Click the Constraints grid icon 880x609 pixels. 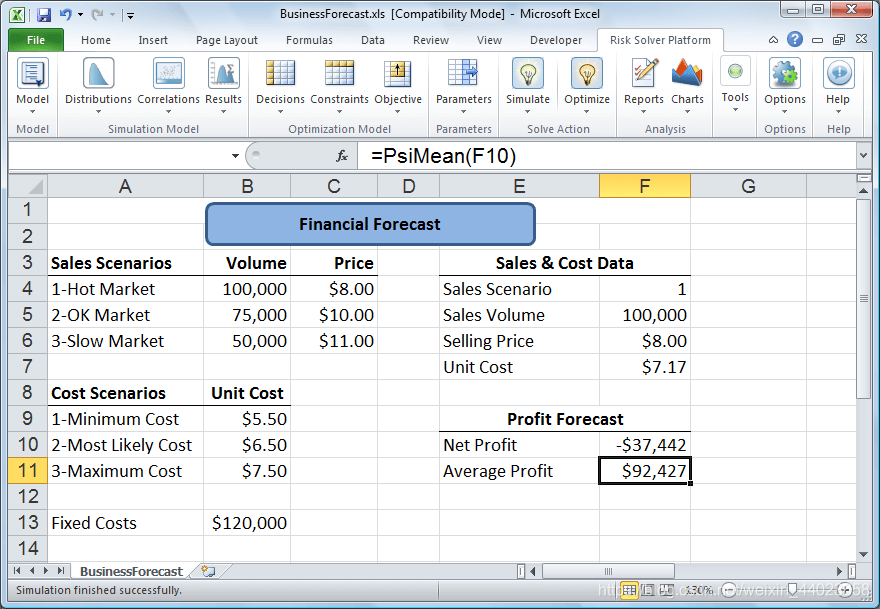[339, 73]
